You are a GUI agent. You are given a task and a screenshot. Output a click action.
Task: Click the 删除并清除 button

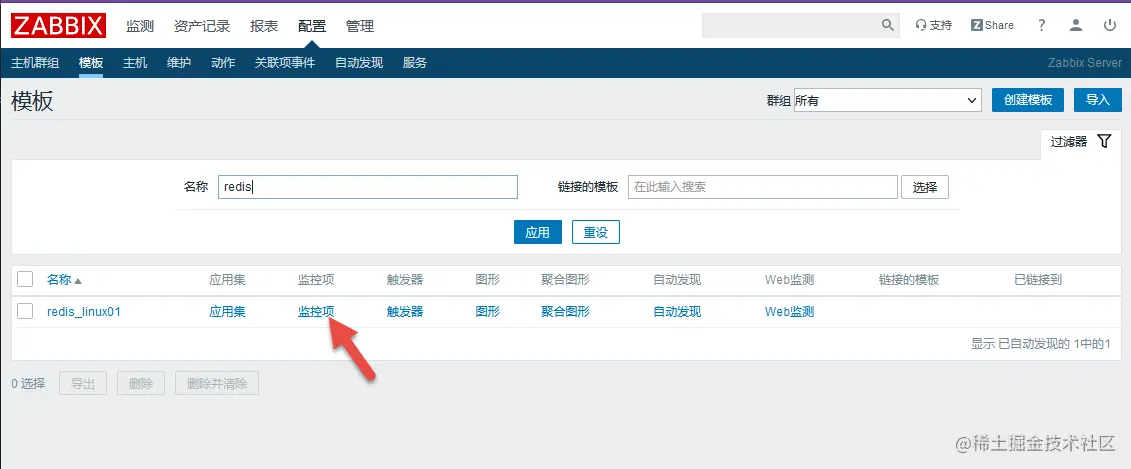coord(217,383)
